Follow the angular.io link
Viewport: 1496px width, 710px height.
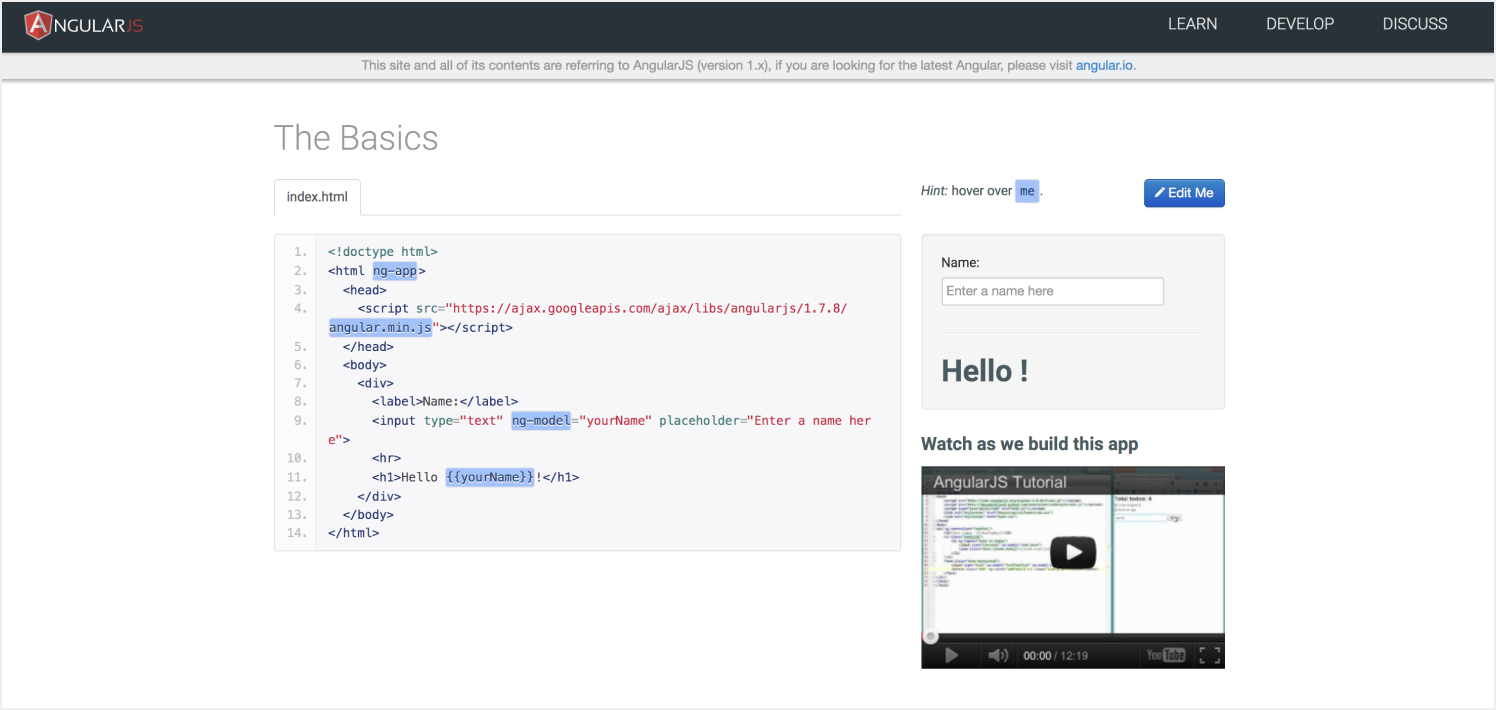[1104, 66]
